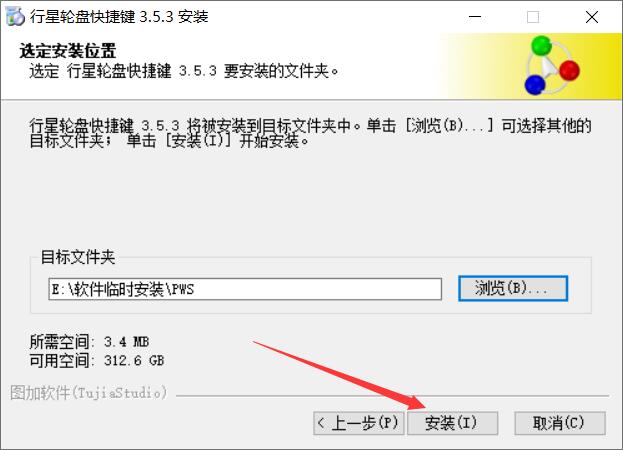Click the 可用空间 312.6 GB text

point(97,360)
